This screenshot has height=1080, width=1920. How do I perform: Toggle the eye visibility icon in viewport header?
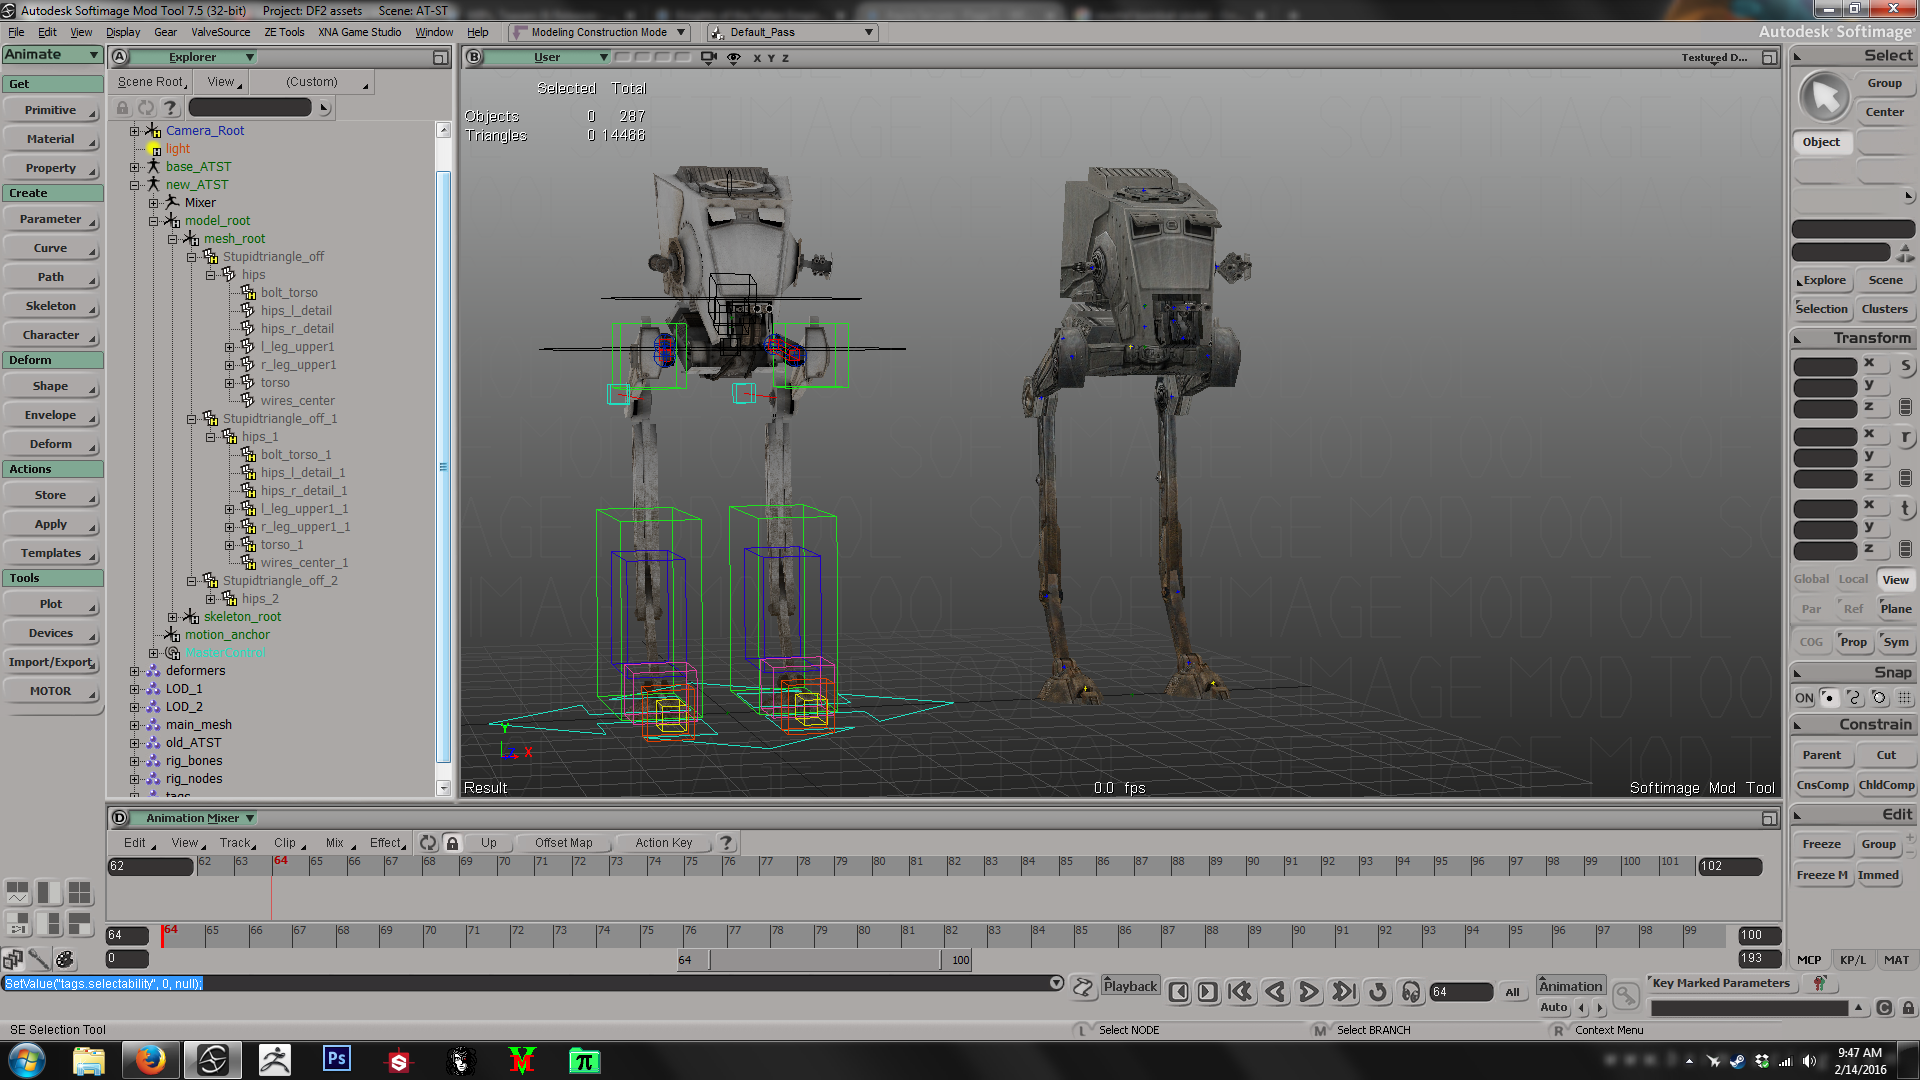point(734,58)
